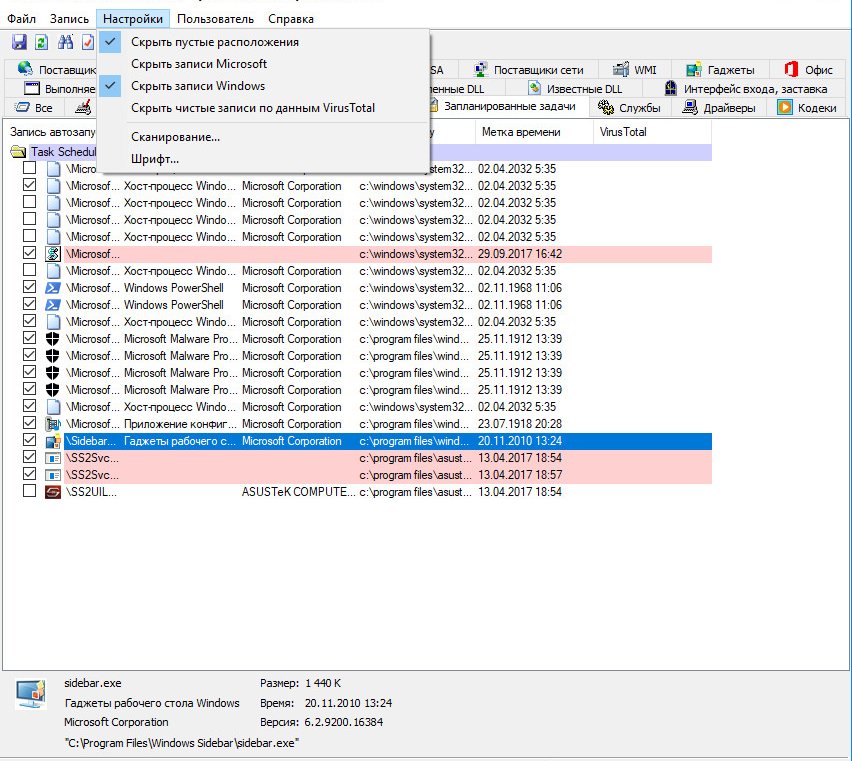Click the floppy disk Save toolbar icon
Screen dimensions: 852x761
pos(20,42)
